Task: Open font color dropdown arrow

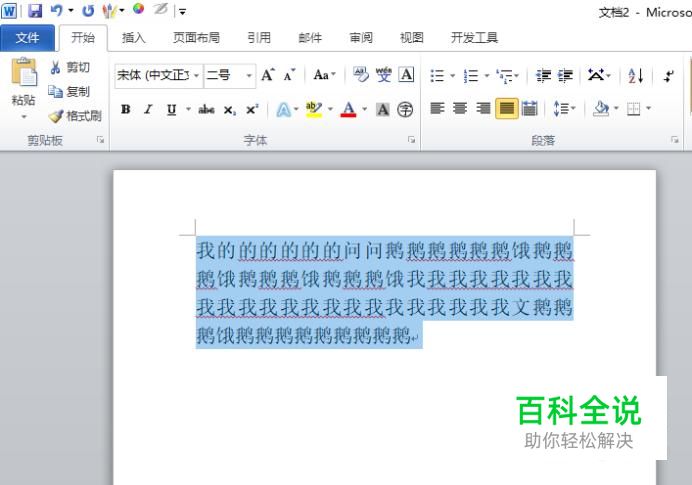Action: coord(365,109)
